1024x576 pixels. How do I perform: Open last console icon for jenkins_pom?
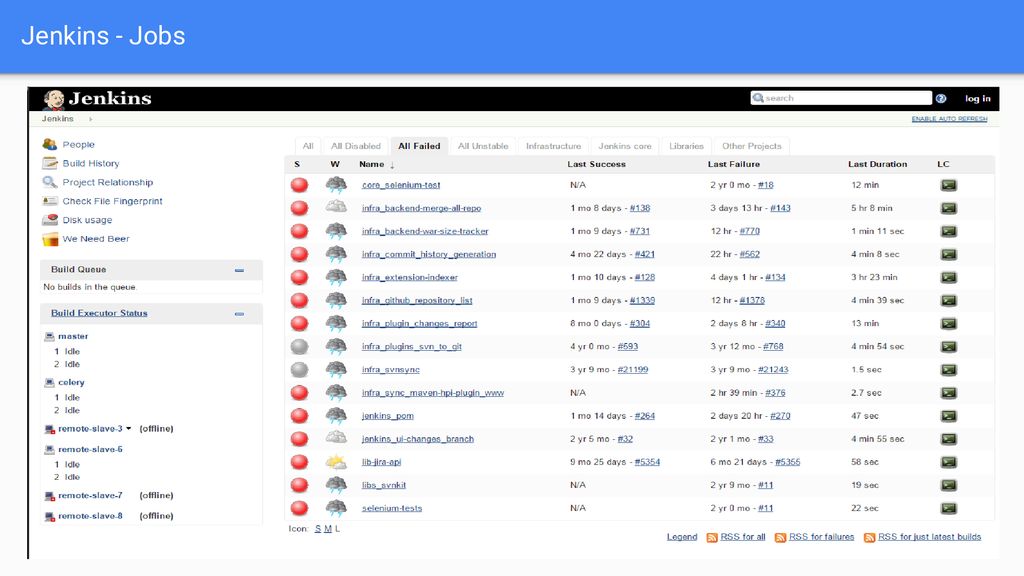click(948, 416)
